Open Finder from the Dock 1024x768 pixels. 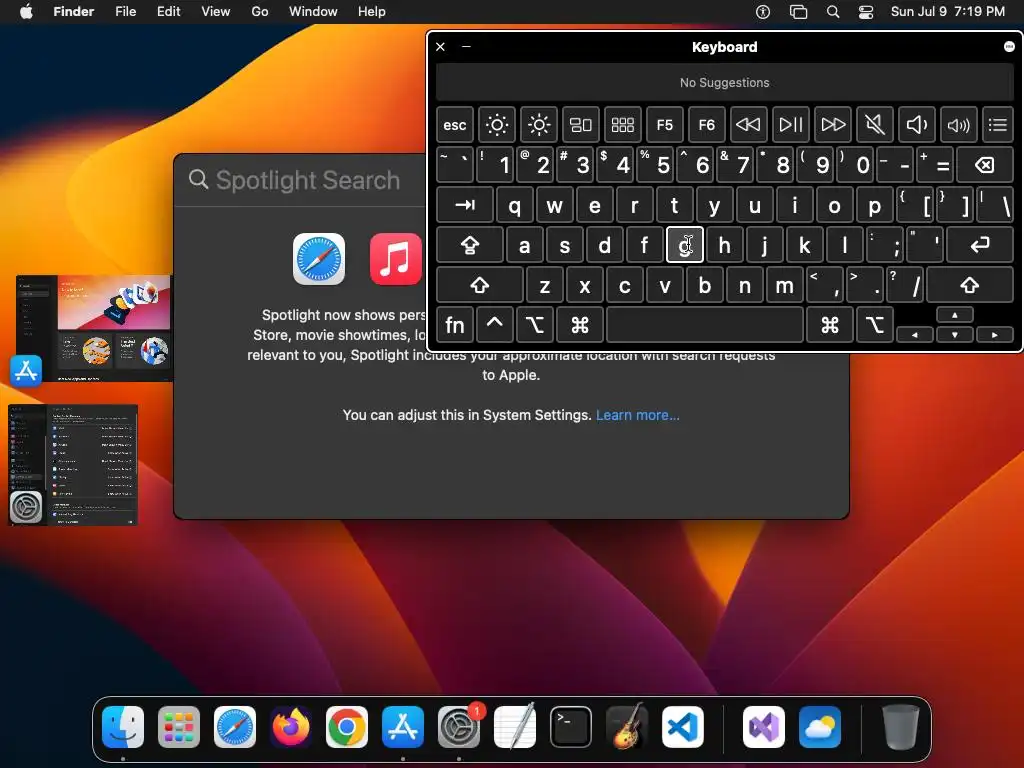[123, 727]
